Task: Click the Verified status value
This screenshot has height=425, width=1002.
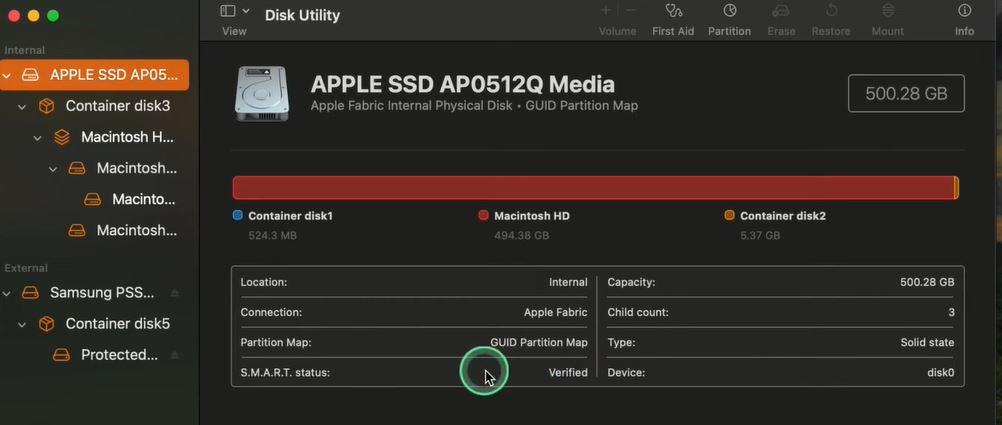Action: coord(568,373)
